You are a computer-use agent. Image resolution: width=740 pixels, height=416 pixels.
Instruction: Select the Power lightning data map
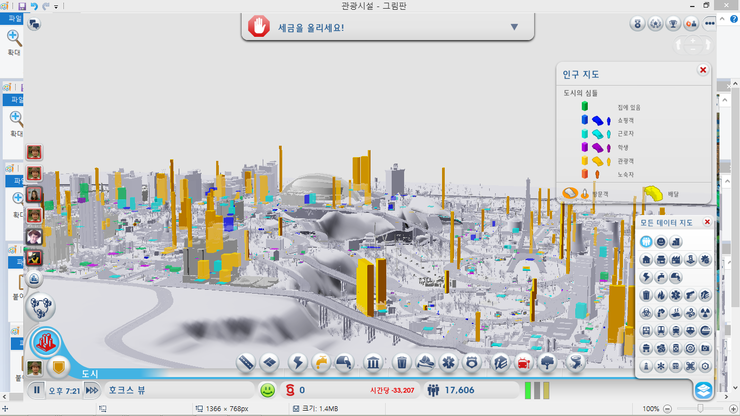coord(646,277)
